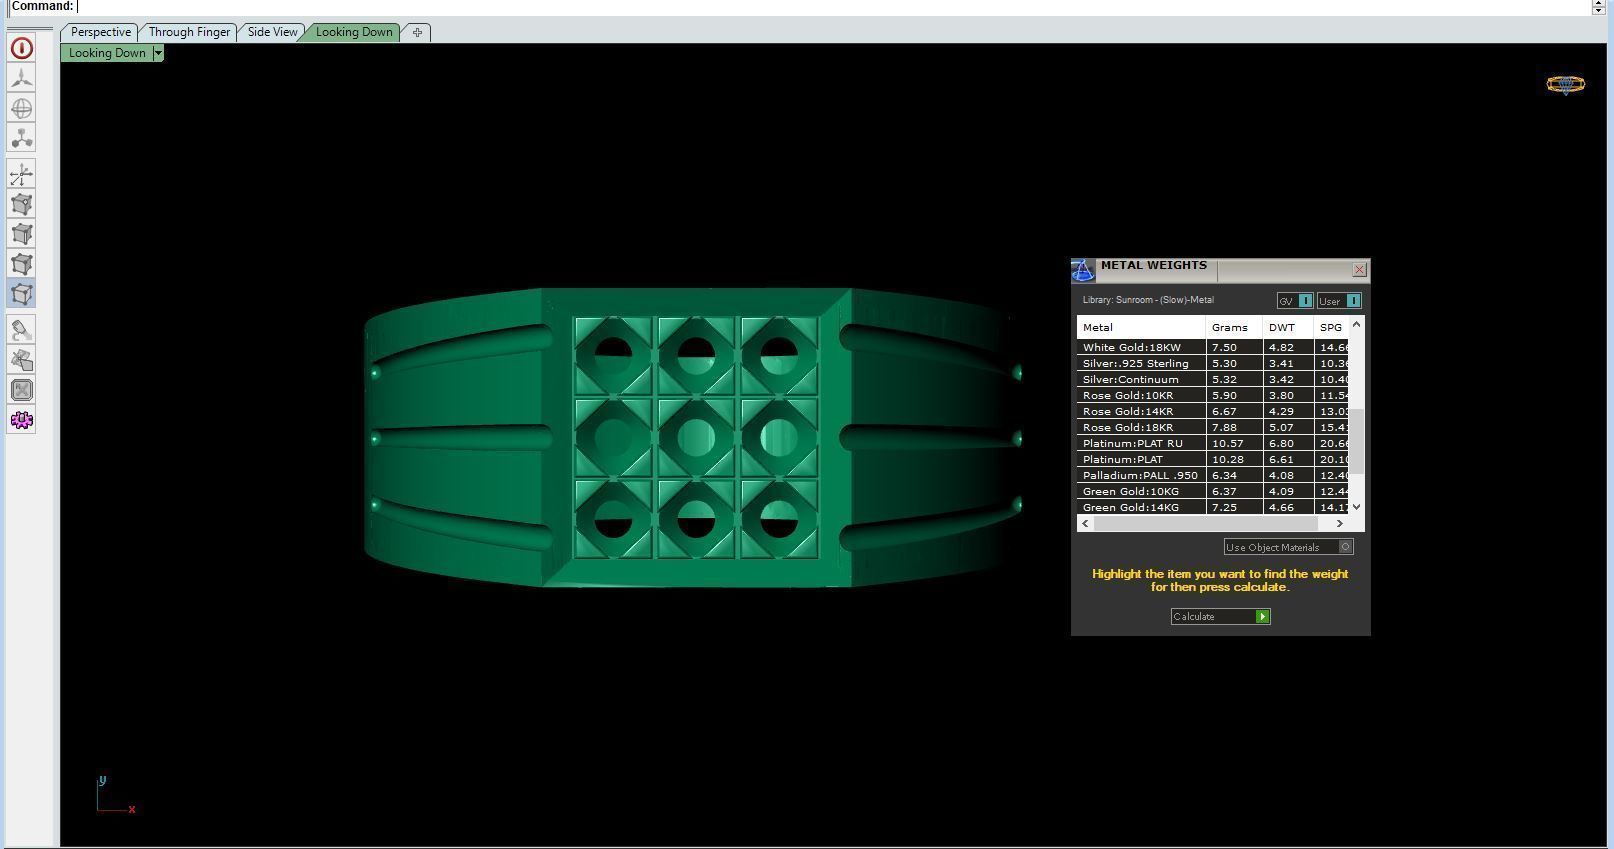Click the green Calculate arrow icon
1614x849 pixels.
(x=1263, y=617)
